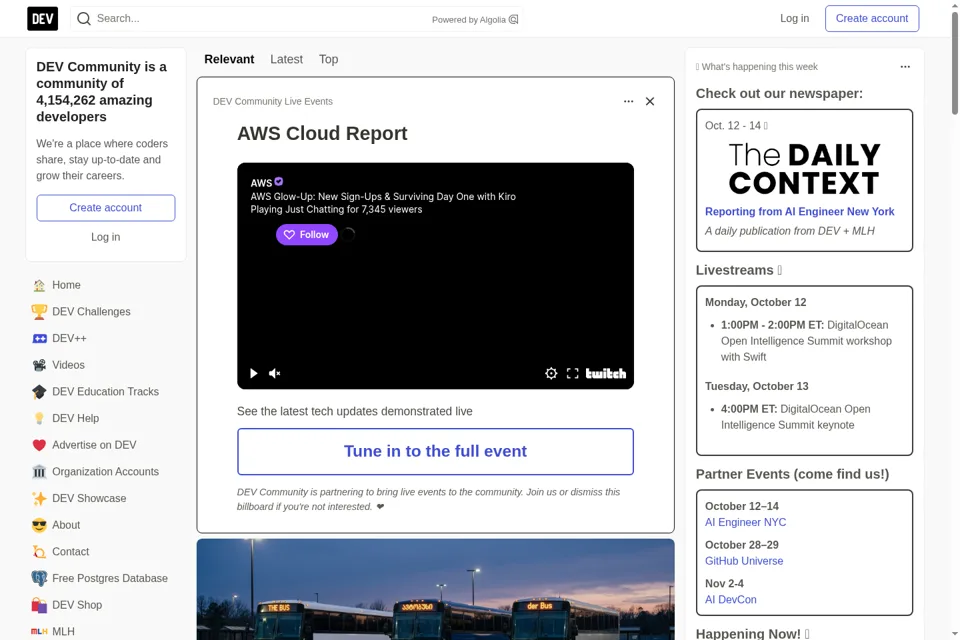The image size is (960, 640).
Task: Follow the AWS Twitch channel
Action: tap(307, 235)
